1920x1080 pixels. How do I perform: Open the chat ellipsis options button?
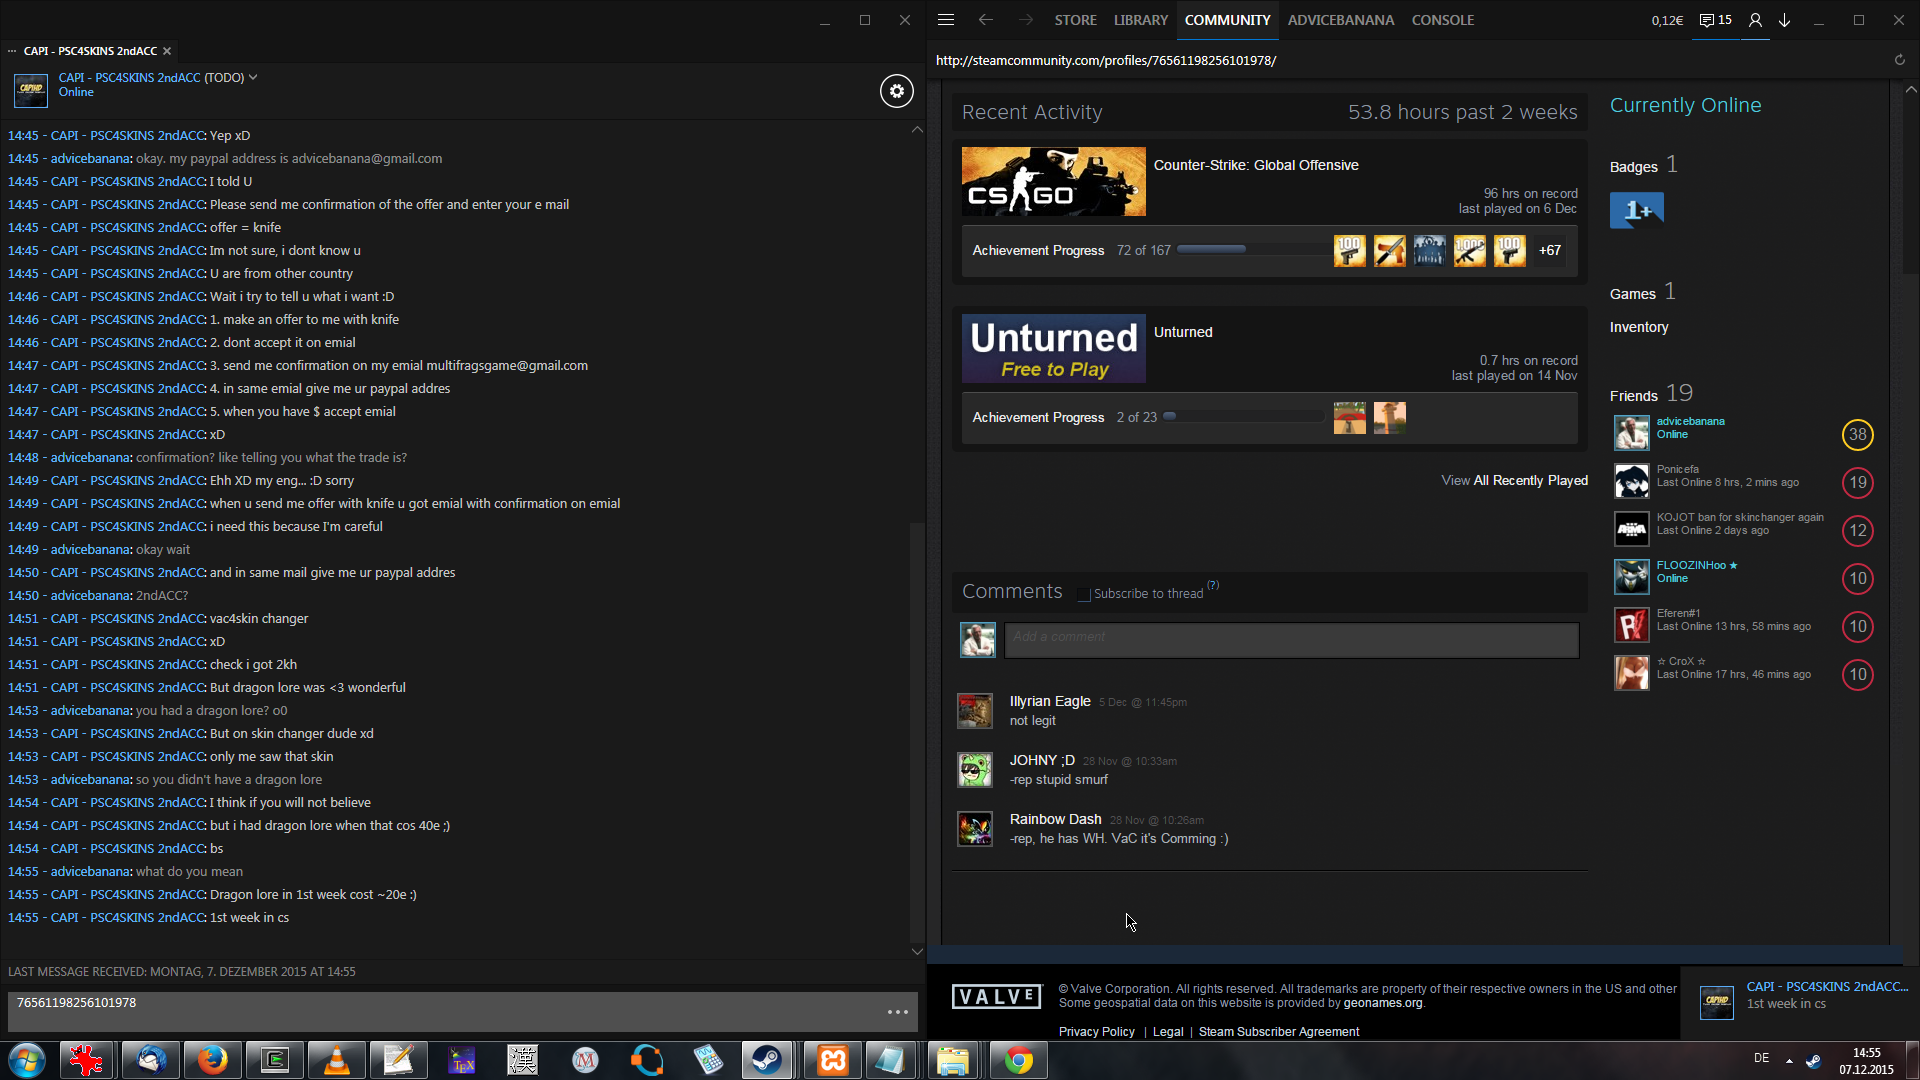pyautogui.click(x=897, y=1012)
